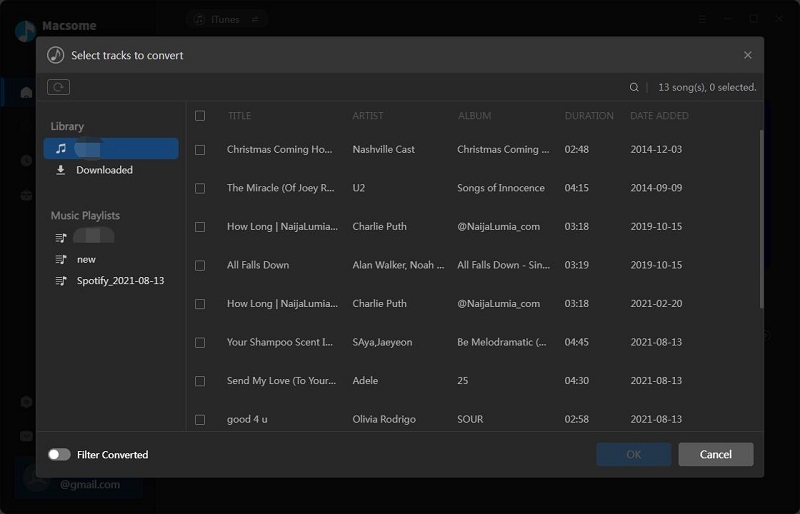Click the iTunes source switch in main window
The image size is (800, 514).
point(226,19)
